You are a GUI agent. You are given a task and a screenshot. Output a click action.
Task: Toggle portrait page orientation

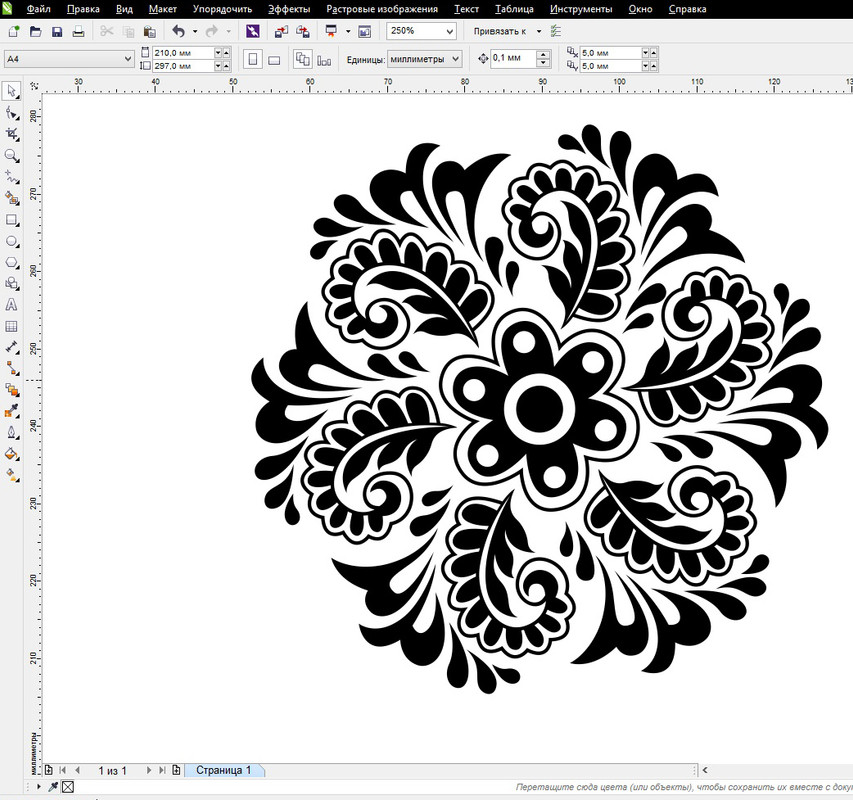pyautogui.click(x=252, y=59)
